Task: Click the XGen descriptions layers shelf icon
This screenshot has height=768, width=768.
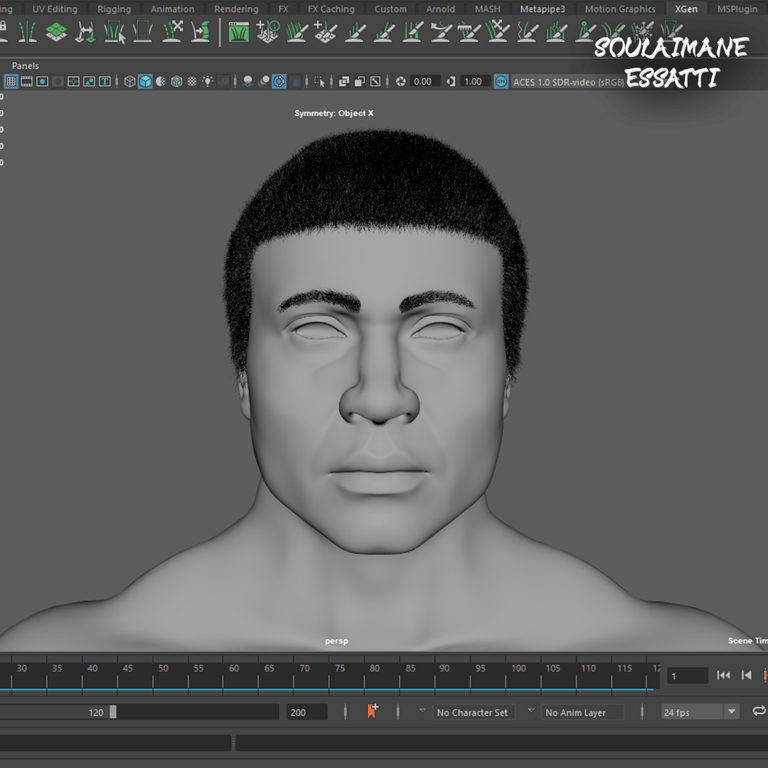Action: pyautogui.click(x=57, y=32)
